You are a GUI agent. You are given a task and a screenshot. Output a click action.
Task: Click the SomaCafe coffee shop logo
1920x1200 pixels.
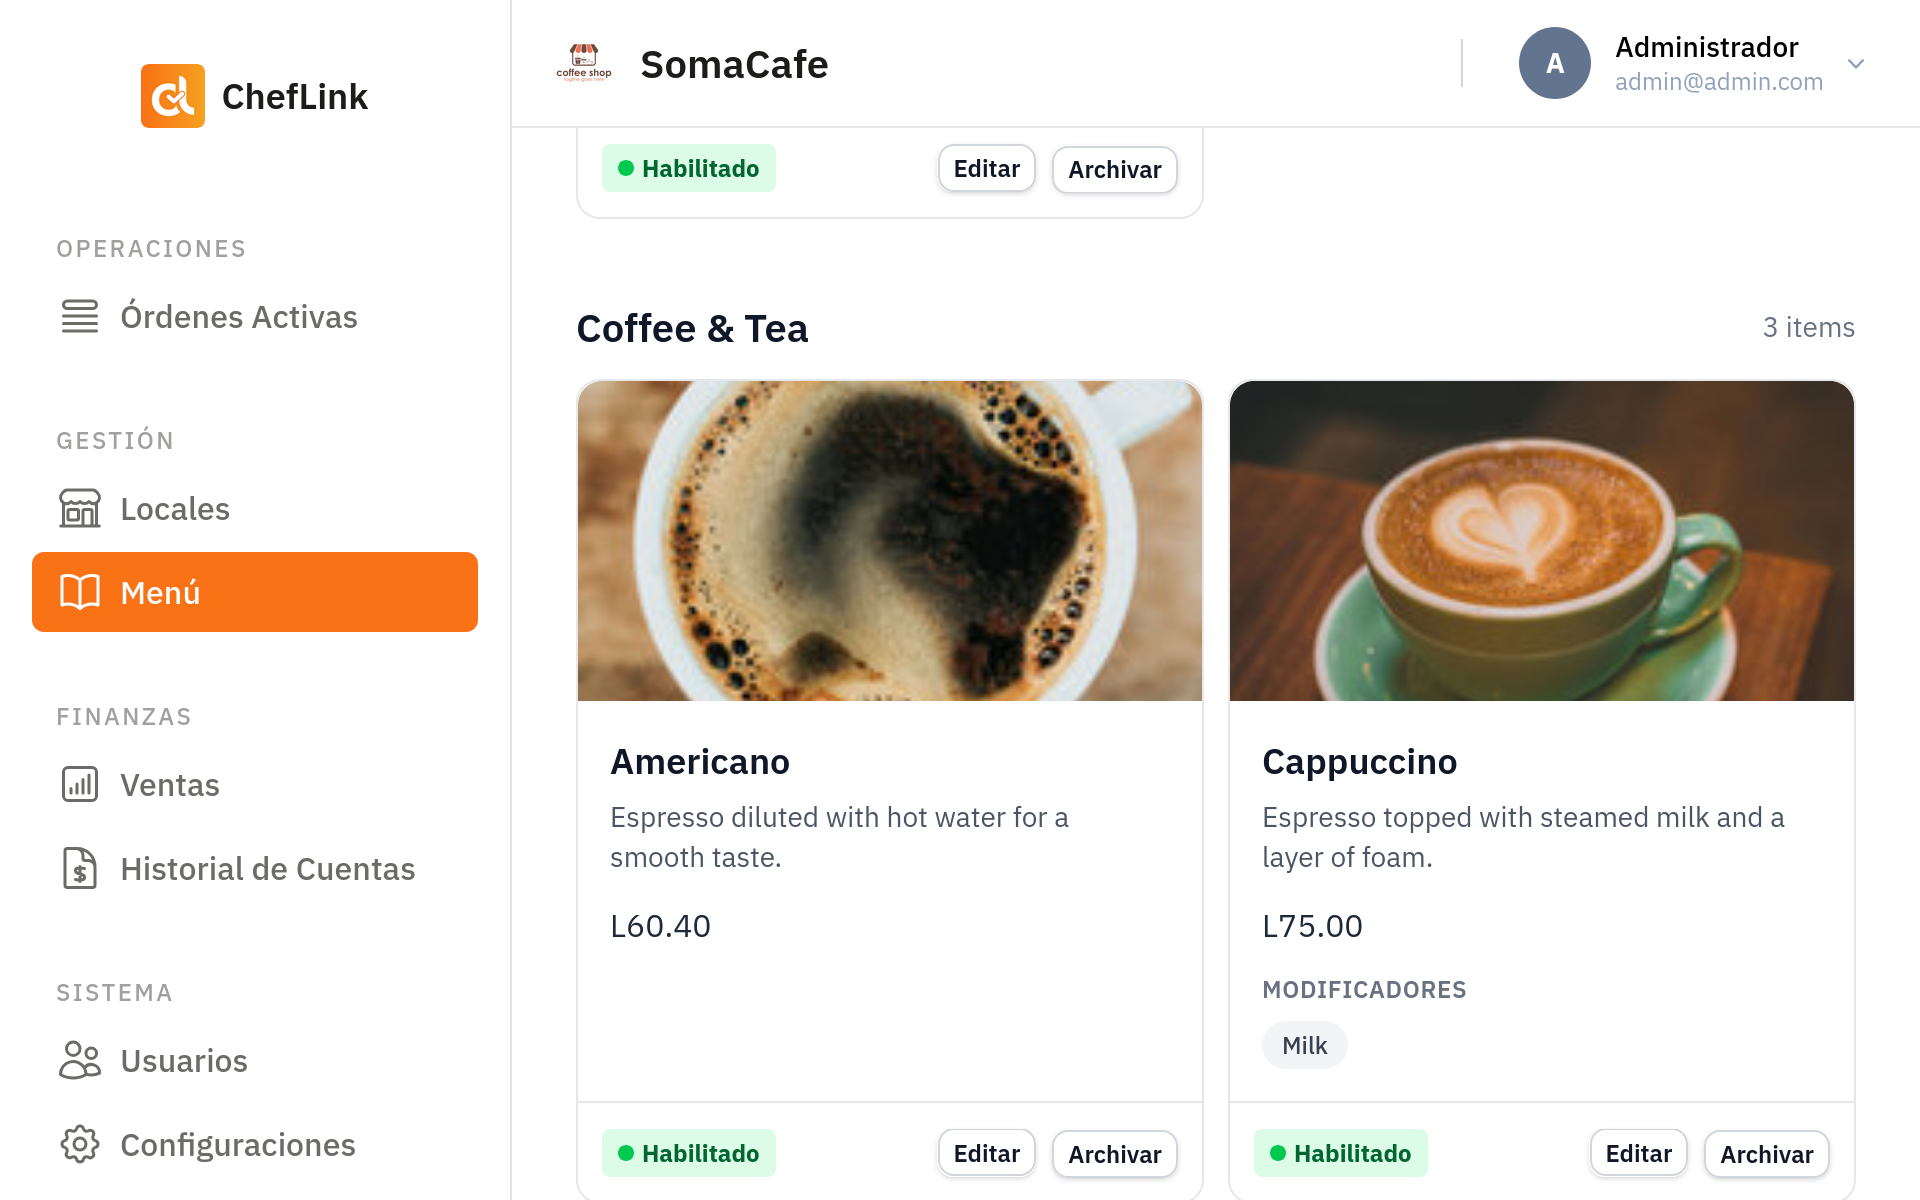point(584,62)
